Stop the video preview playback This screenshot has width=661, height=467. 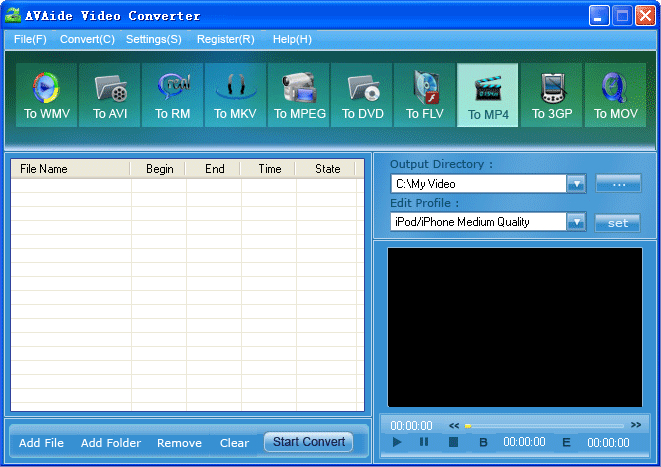tap(453, 442)
